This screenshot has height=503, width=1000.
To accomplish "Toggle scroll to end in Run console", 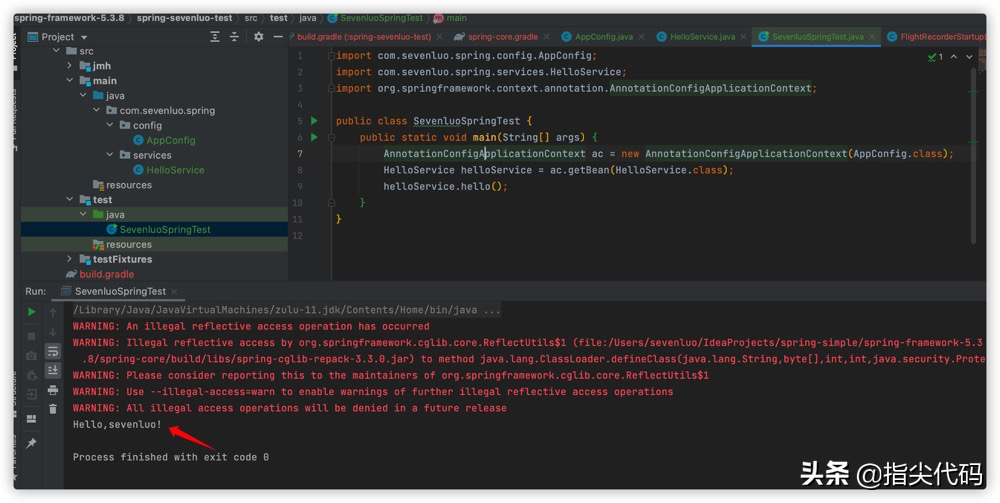I will click(x=53, y=370).
